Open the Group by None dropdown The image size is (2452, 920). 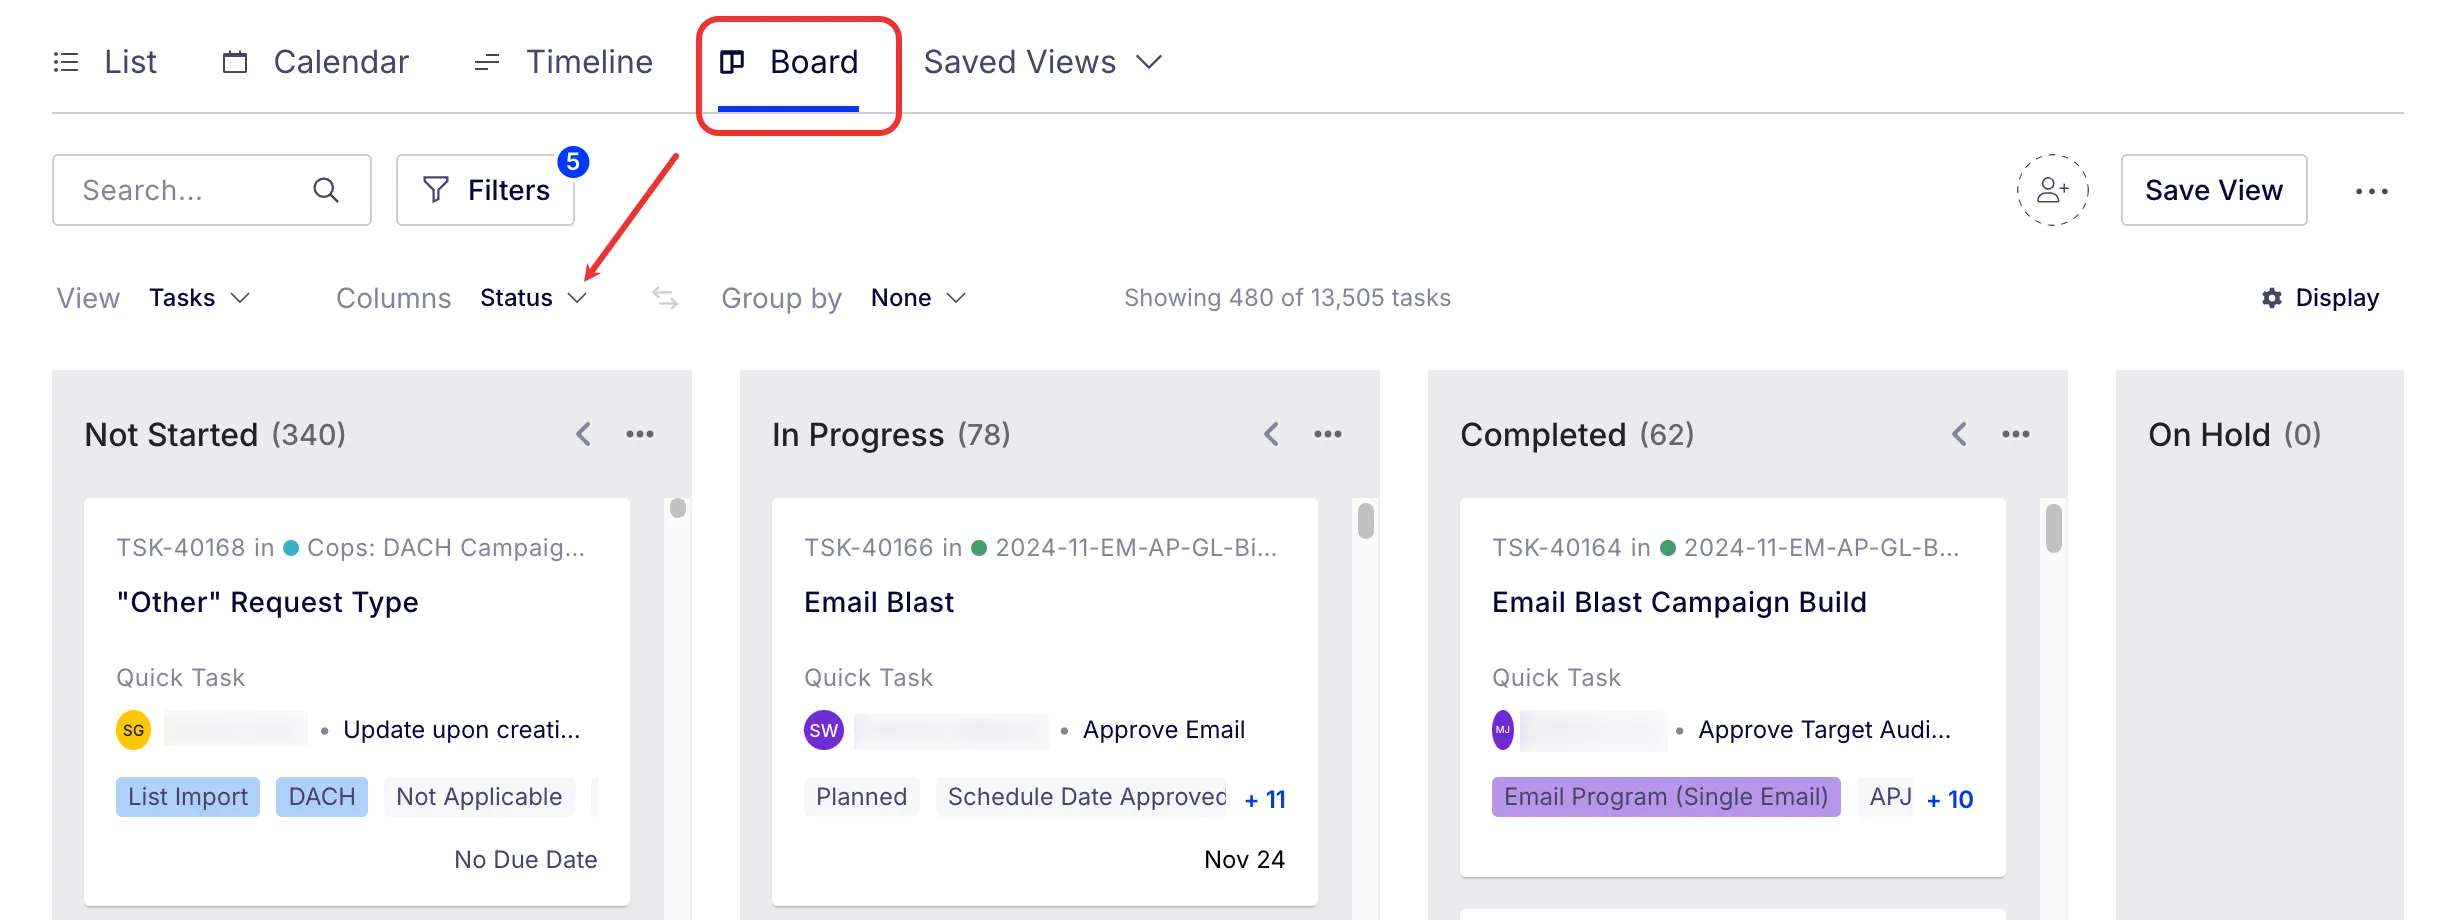(x=918, y=298)
